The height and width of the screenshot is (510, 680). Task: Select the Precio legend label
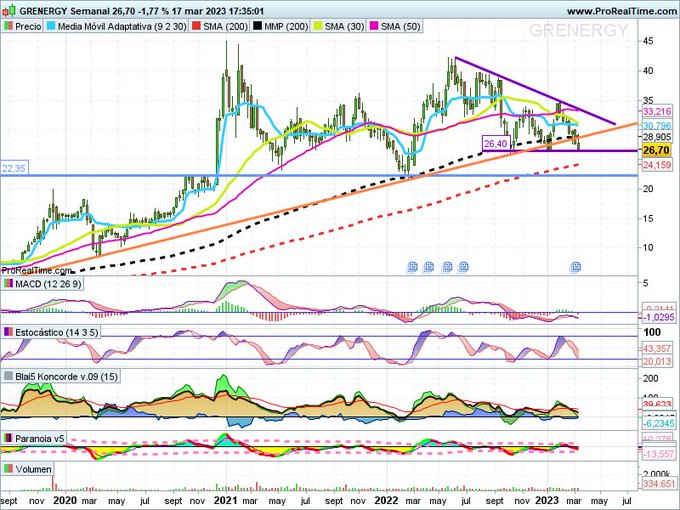click(28, 26)
